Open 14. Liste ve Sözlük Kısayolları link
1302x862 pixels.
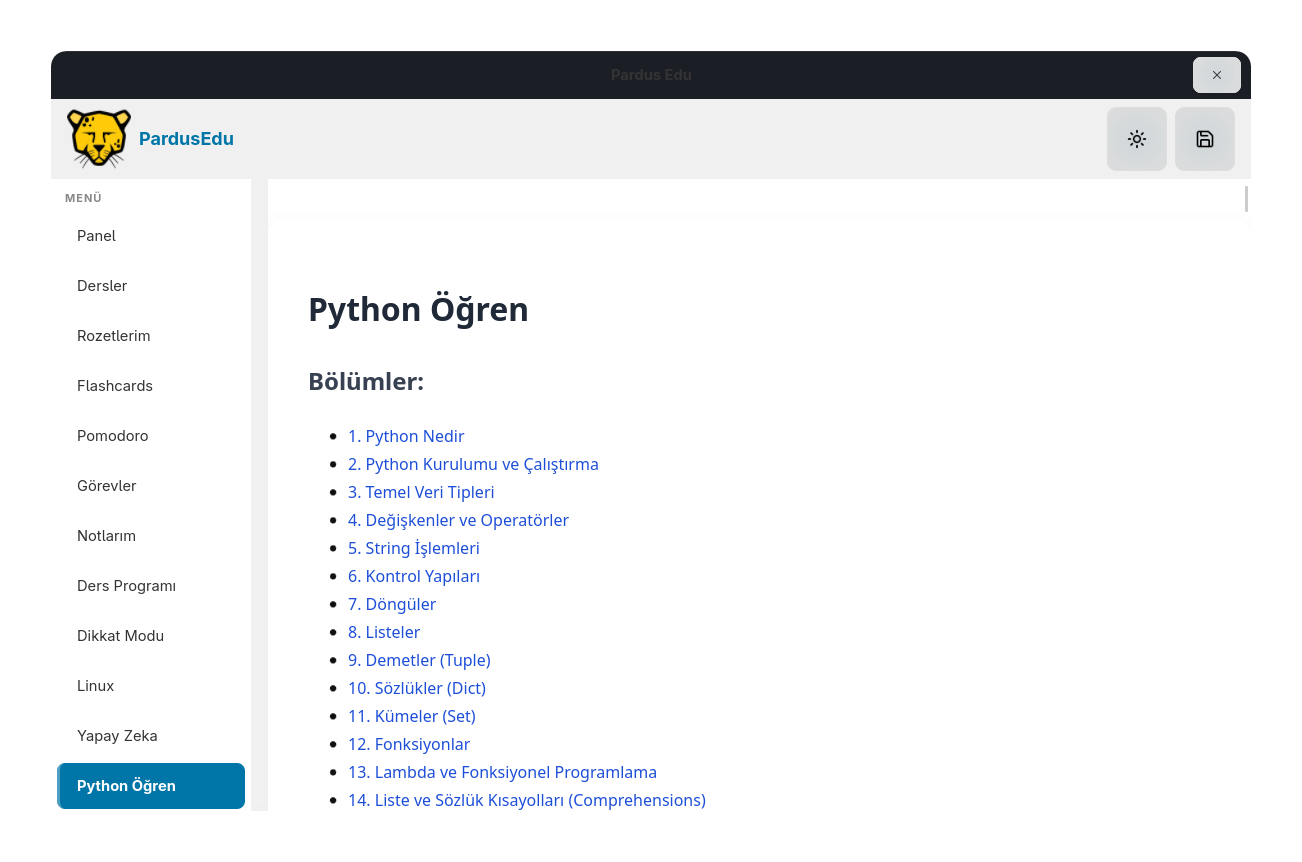(x=527, y=800)
